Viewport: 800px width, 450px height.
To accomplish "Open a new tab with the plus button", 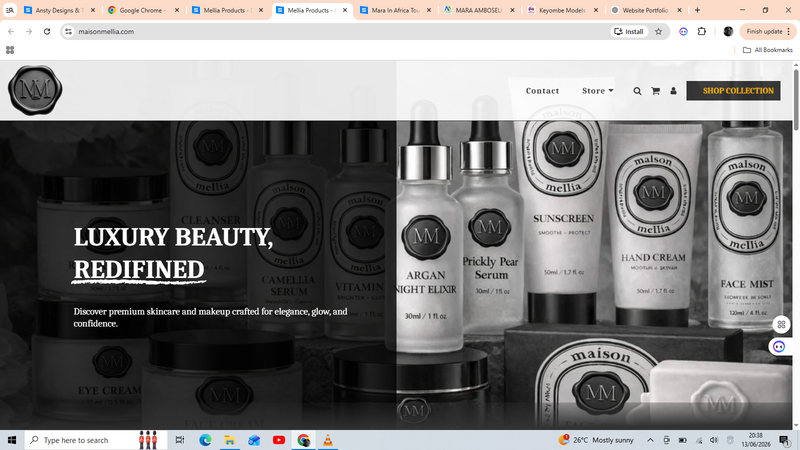I will pyautogui.click(x=697, y=10).
